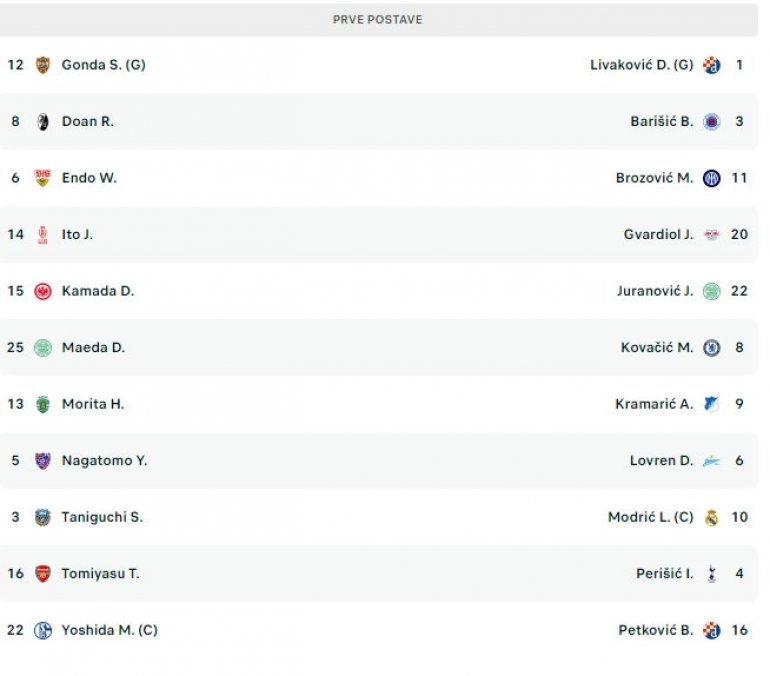Open Kamada D. player link
Viewport: 770px width, 676px height.
click(x=98, y=291)
